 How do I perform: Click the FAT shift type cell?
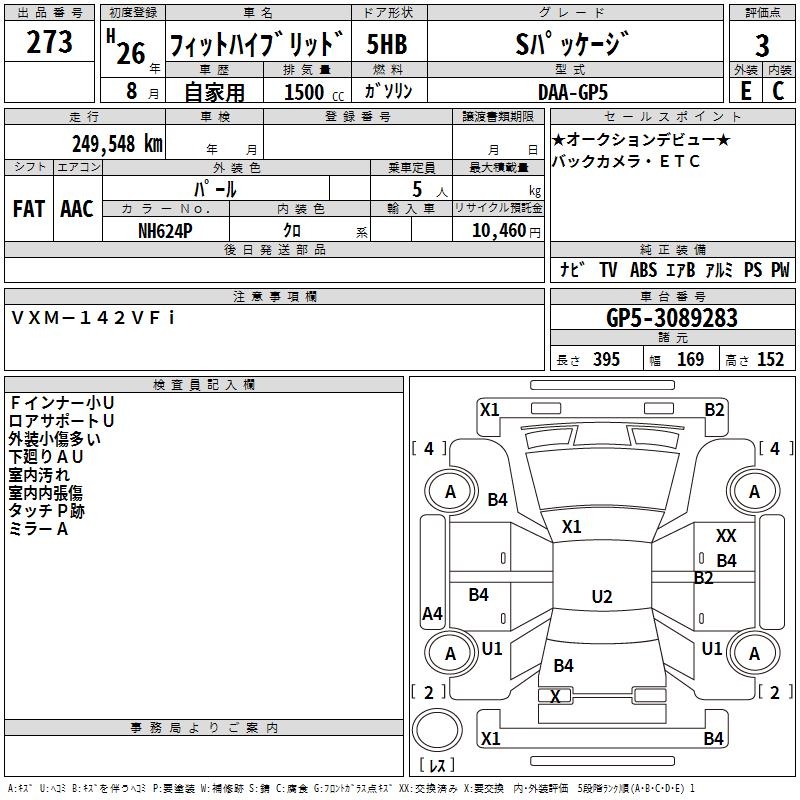28,209
